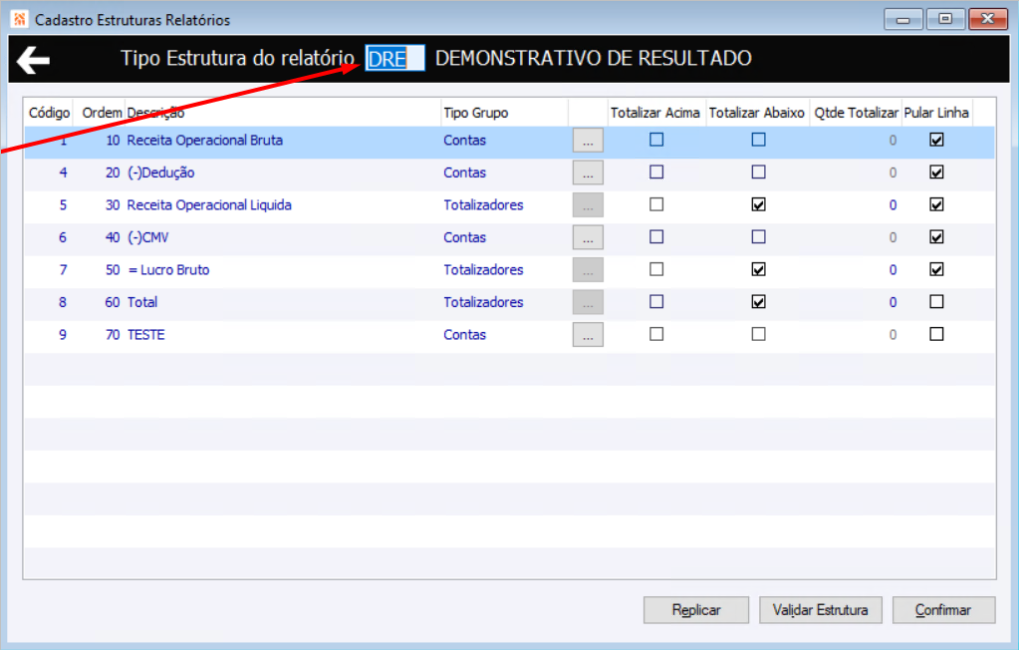This screenshot has width=1019, height=650.
Task: Uncheck Totalizar Abaixo for Total row
Action: 758,302
